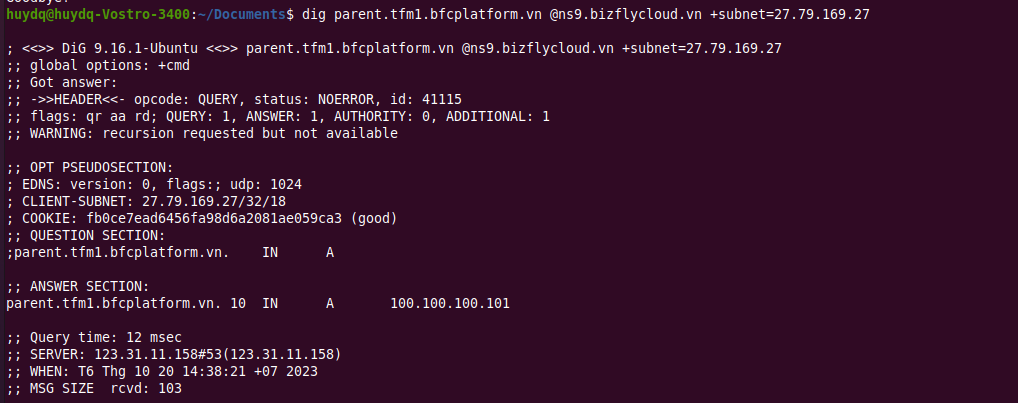This screenshot has width=1018, height=403.
Task: Click the Query time: 12 msec line
Action: (x=94, y=337)
